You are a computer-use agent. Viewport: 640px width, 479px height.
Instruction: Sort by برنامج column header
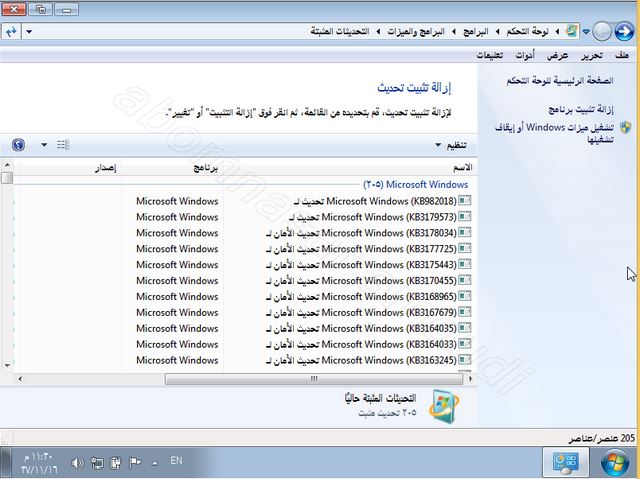206,168
